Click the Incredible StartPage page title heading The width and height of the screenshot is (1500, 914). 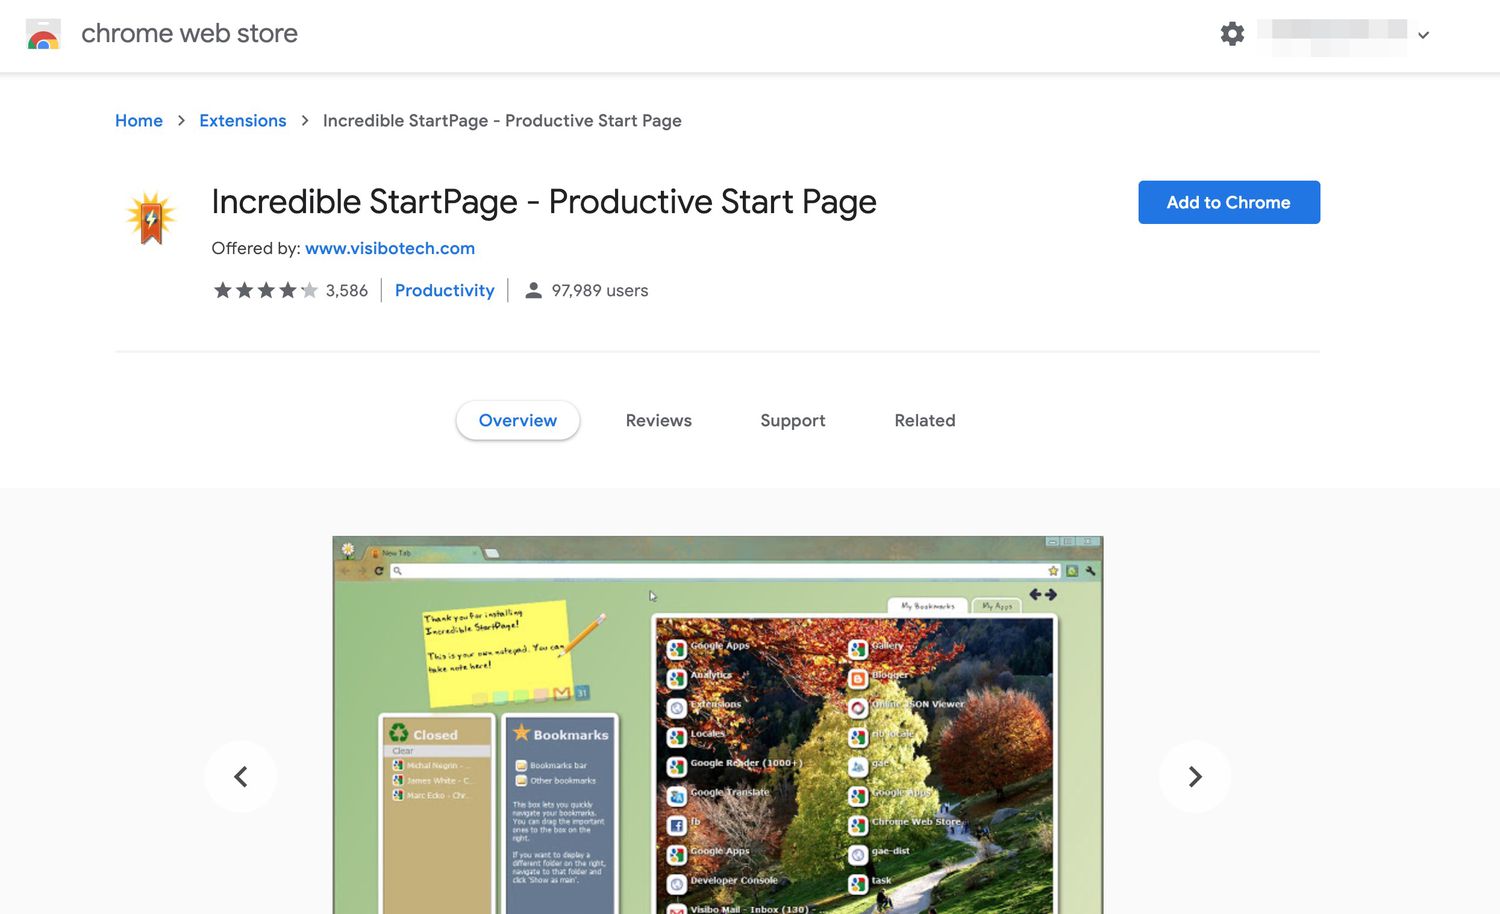(544, 202)
